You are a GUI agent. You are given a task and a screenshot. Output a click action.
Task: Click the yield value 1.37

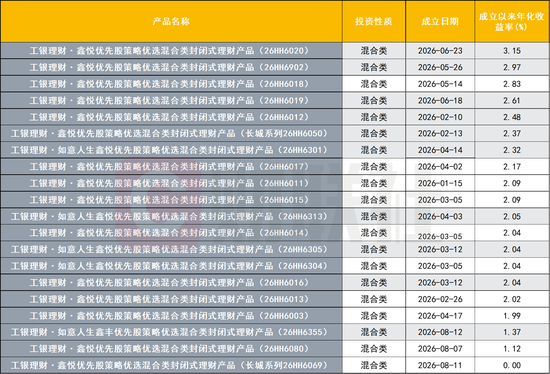pos(512,332)
